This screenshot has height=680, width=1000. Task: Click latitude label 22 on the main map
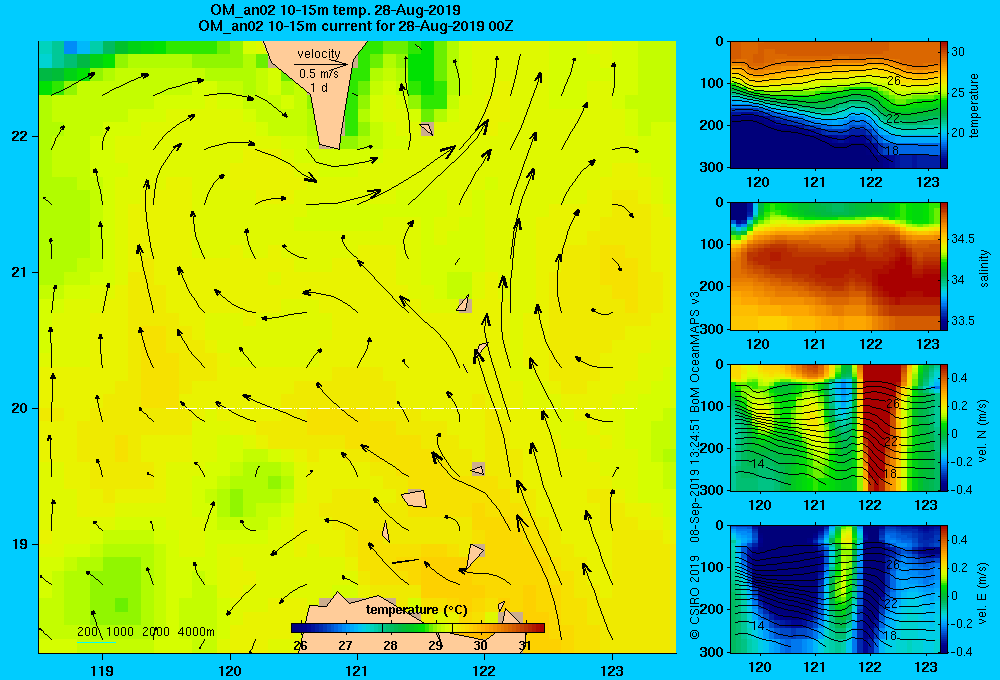point(19,136)
